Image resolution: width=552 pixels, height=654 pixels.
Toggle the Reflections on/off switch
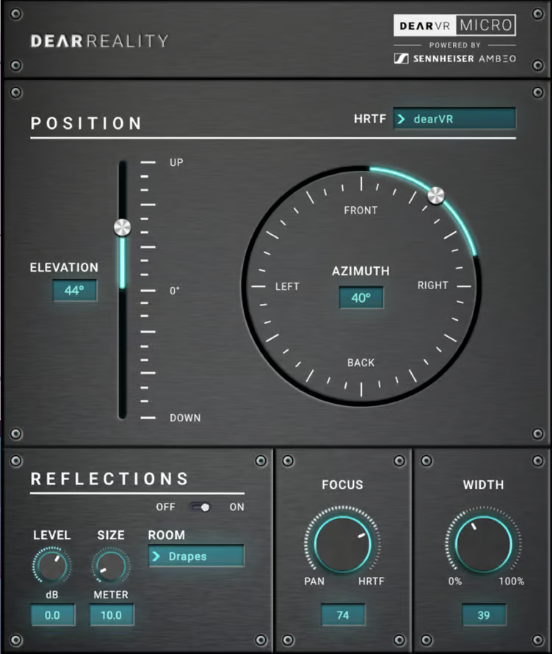[200, 507]
